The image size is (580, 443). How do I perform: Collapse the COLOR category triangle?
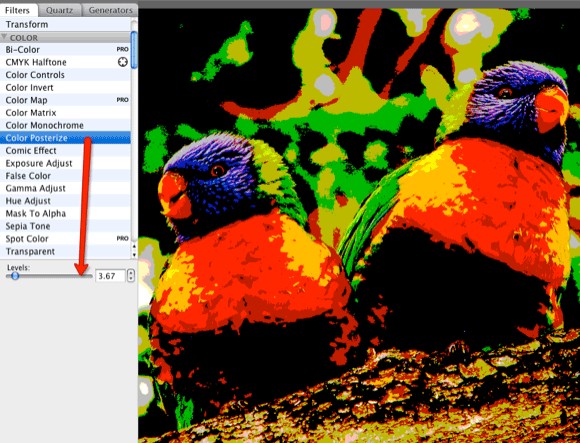[x=4, y=37]
